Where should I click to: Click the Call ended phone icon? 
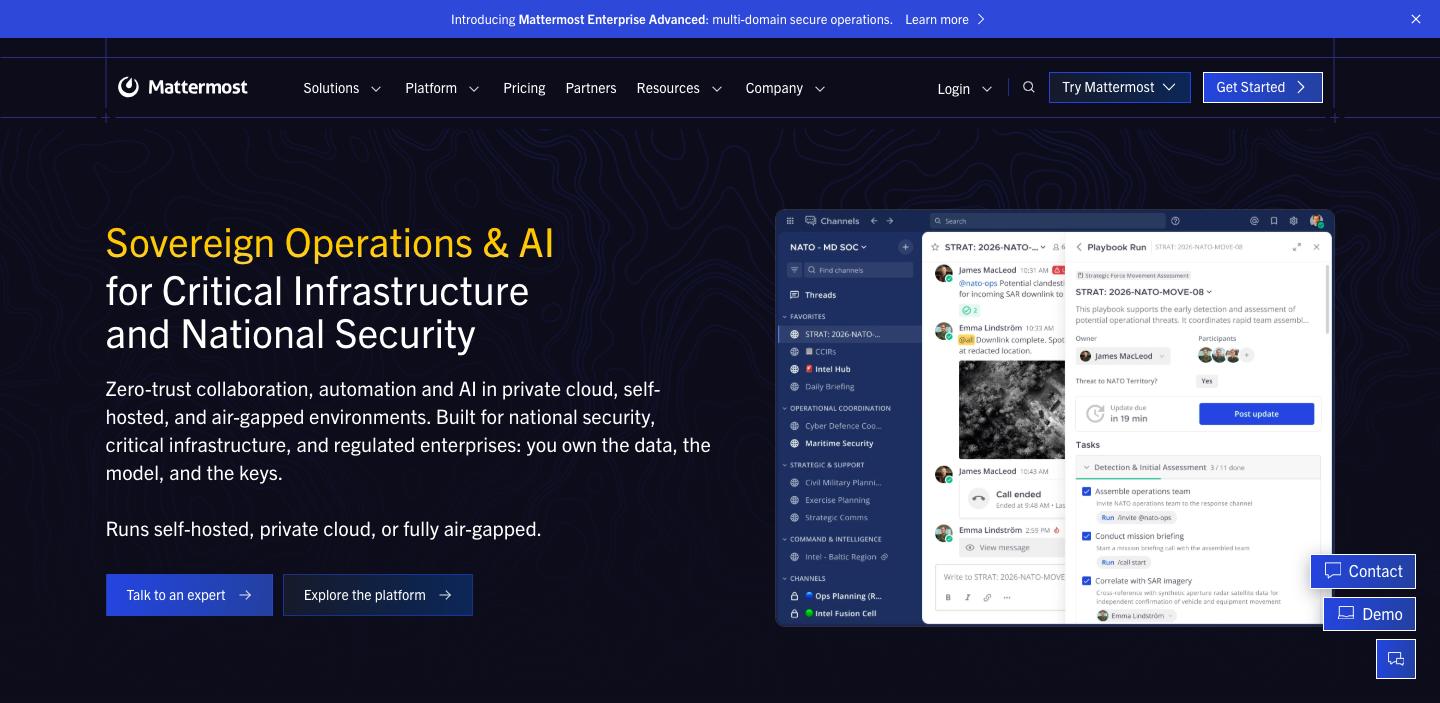(978, 498)
